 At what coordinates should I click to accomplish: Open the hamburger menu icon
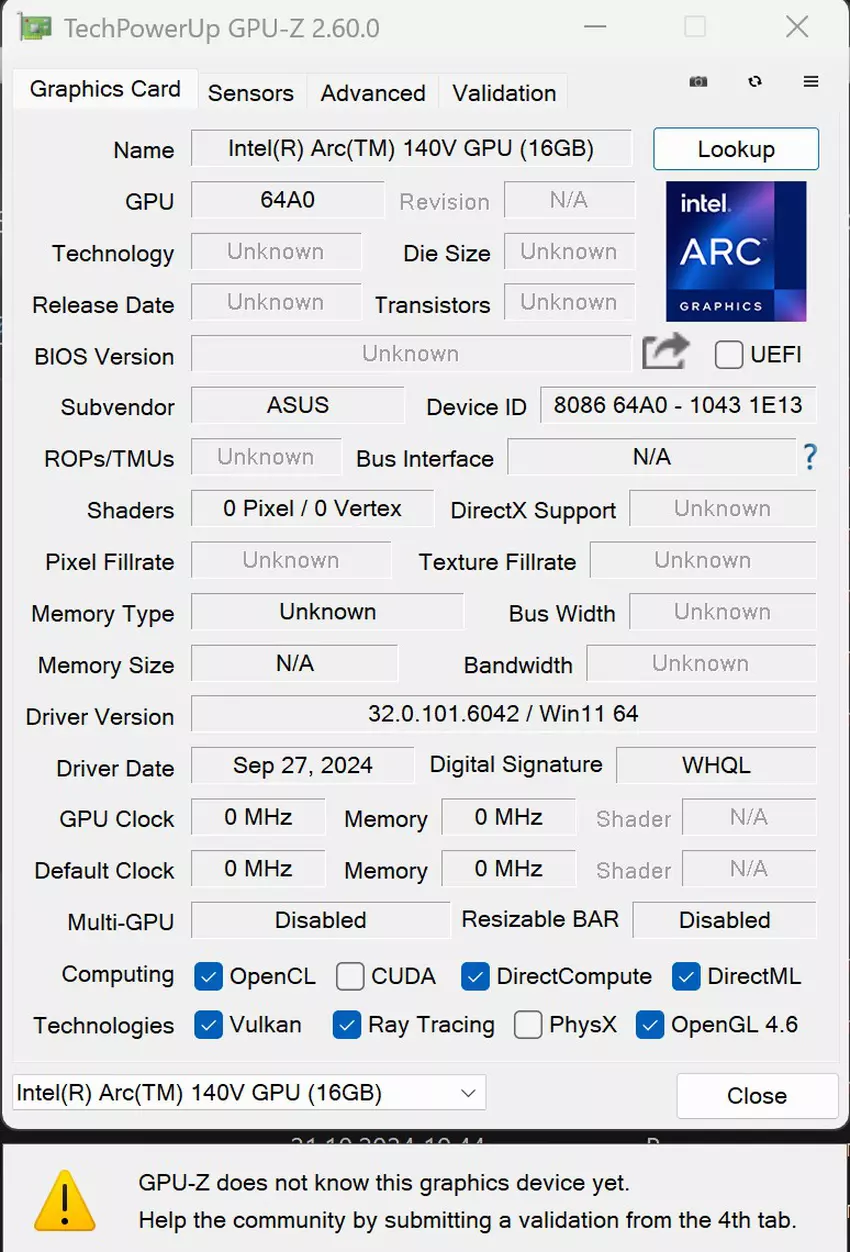(x=811, y=82)
